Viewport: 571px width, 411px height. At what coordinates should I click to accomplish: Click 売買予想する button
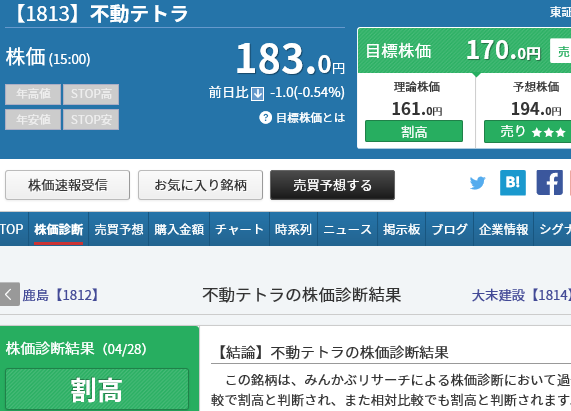pos(332,185)
